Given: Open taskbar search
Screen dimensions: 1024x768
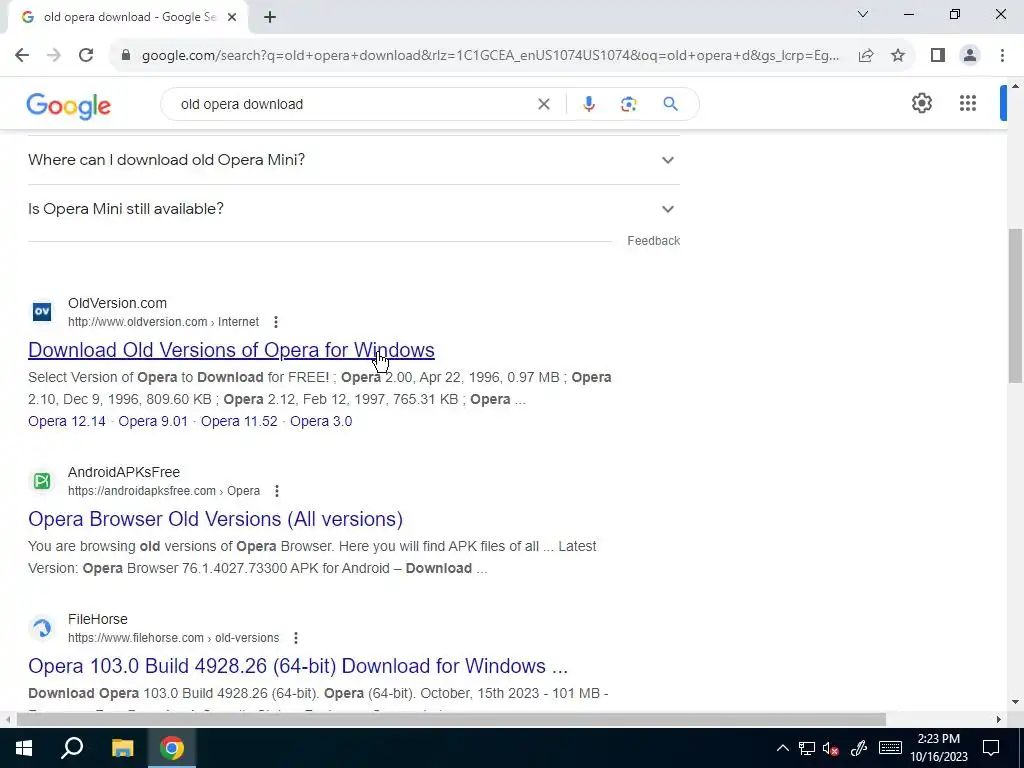Looking at the screenshot, I should (x=72, y=748).
